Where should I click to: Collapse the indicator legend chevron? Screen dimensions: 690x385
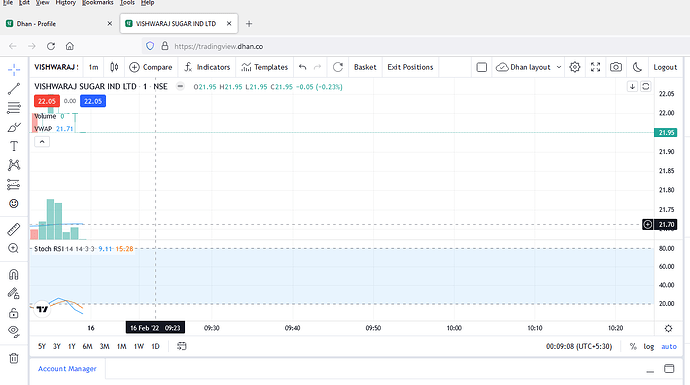(x=42, y=142)
